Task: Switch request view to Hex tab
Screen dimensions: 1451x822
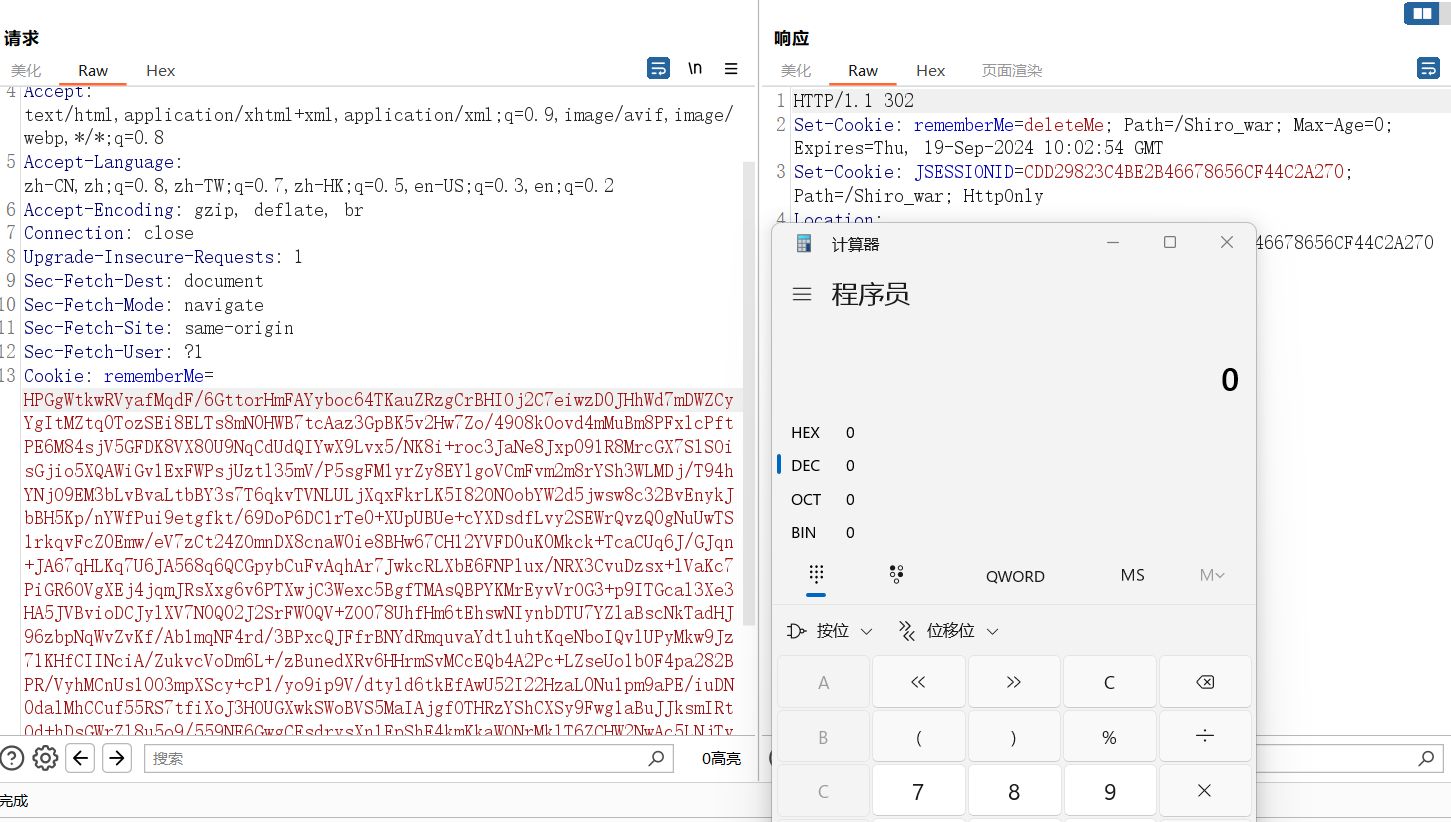Action: [x=160, y=70]
